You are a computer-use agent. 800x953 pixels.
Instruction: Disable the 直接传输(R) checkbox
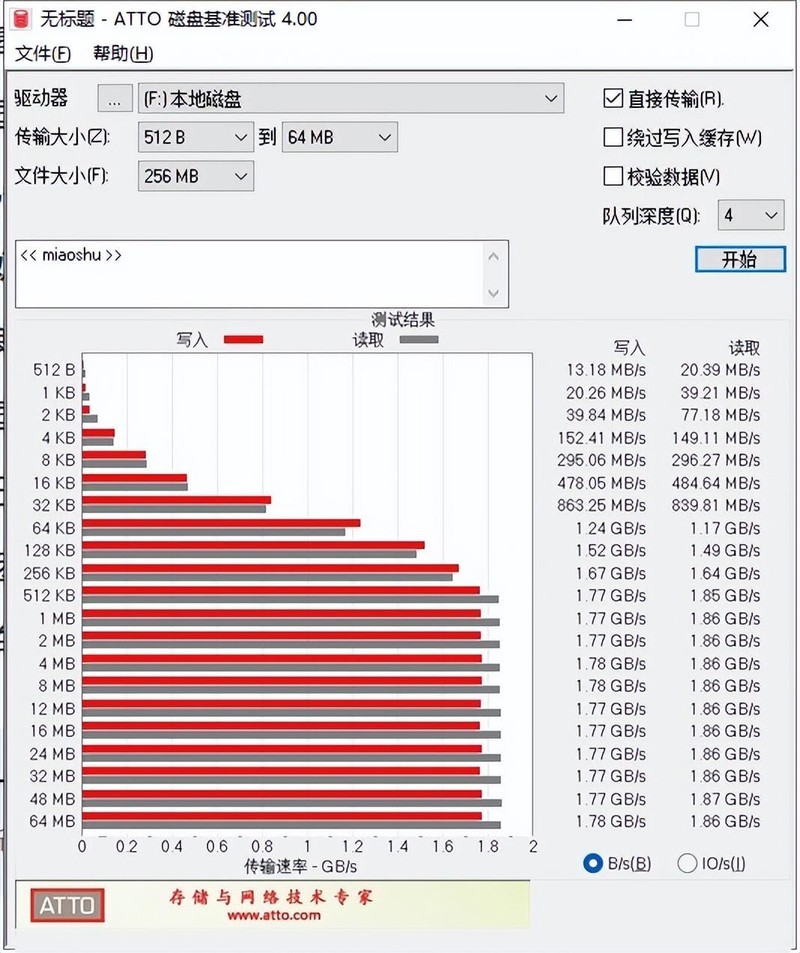pos(612,98)
